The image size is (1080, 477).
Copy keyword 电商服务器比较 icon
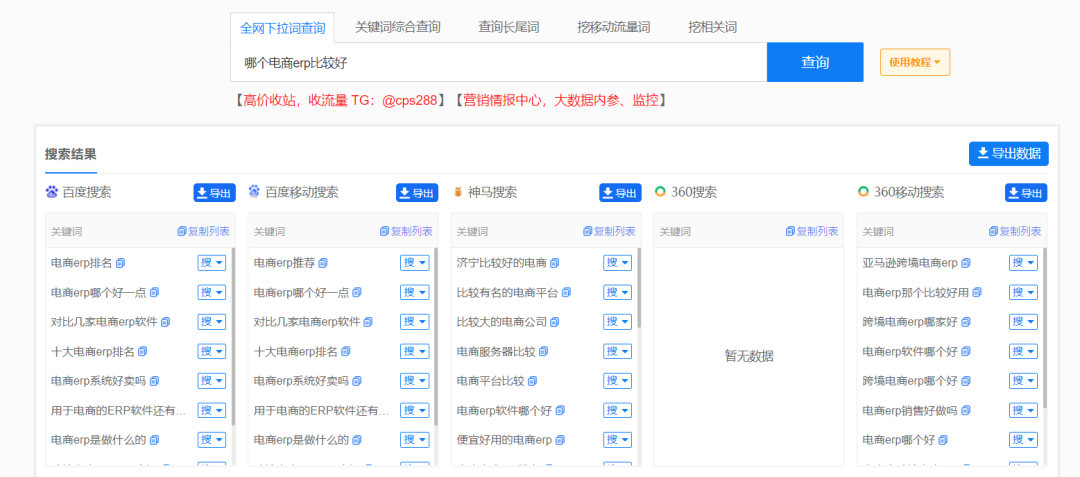tap(543, 351)
